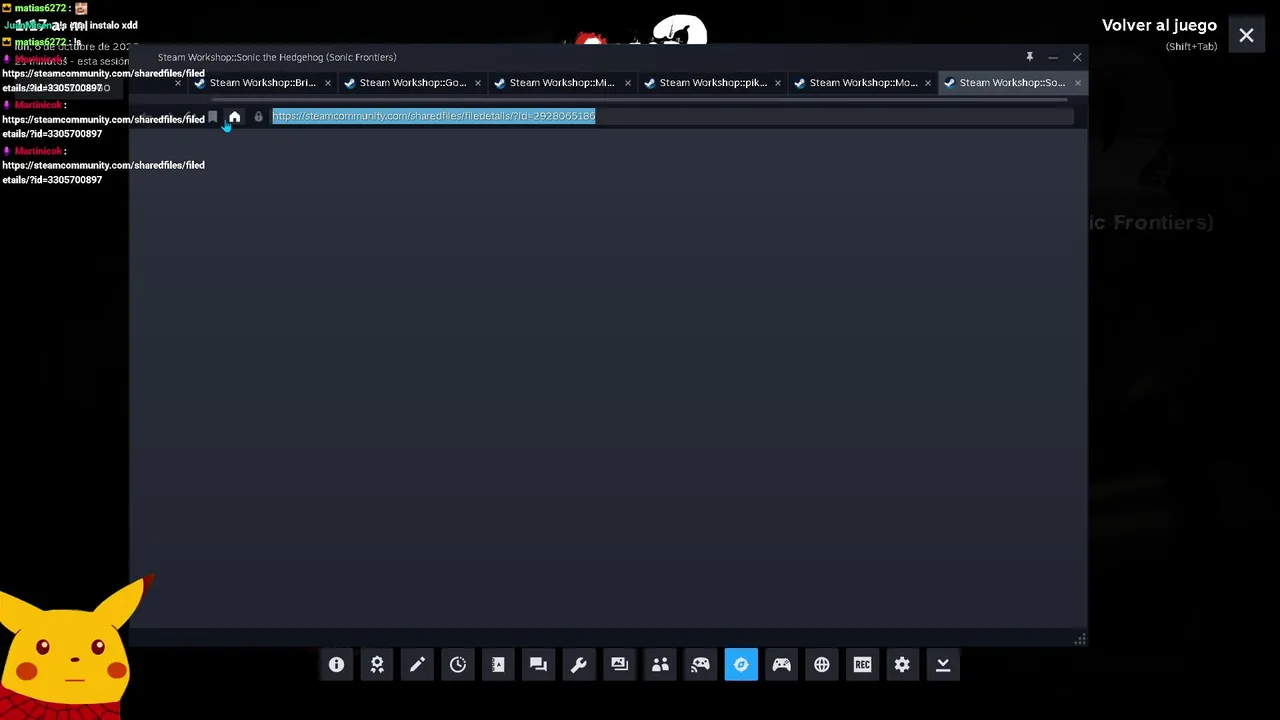Click the bookmark icon beside home button
The width and height of the screenshot is (1280, 720).
point(212,117)
